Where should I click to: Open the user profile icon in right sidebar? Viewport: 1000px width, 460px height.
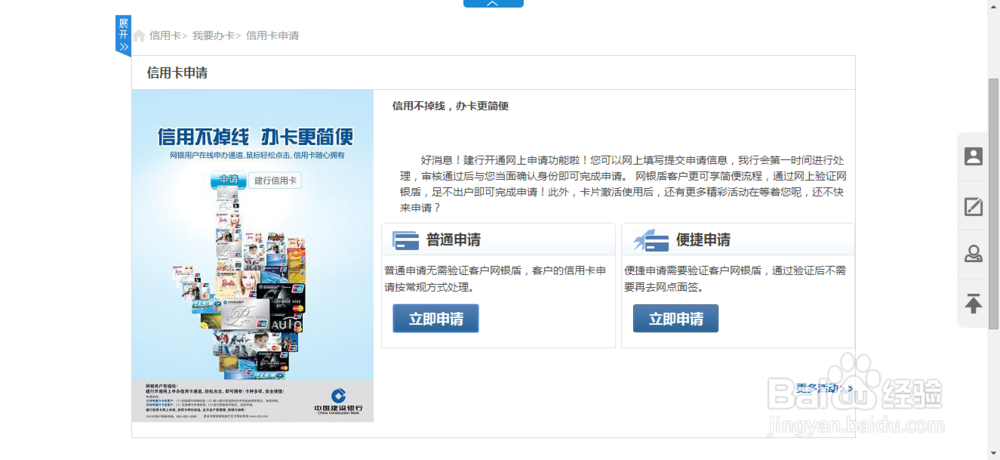click(973, 156)
